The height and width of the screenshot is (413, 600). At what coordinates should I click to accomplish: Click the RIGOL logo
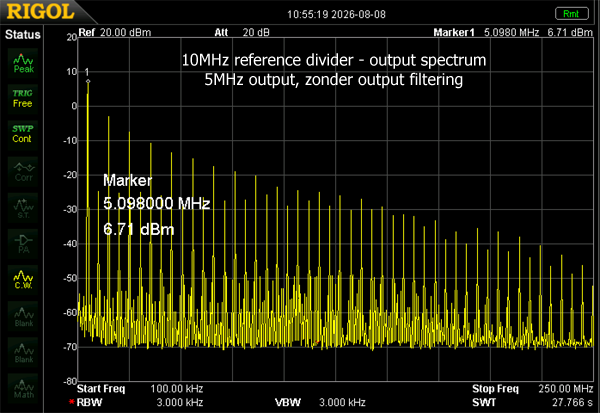tap(41, 11)
